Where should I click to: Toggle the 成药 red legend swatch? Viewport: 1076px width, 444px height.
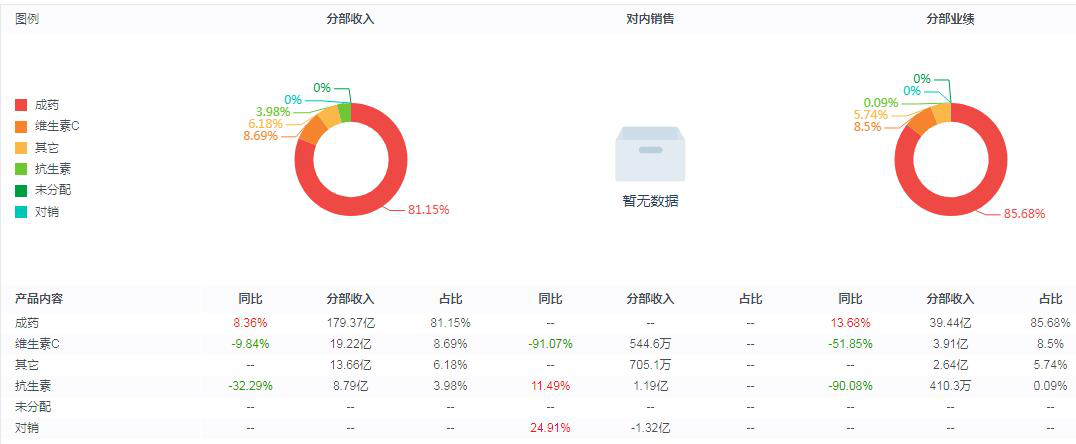tap(22, 105)
